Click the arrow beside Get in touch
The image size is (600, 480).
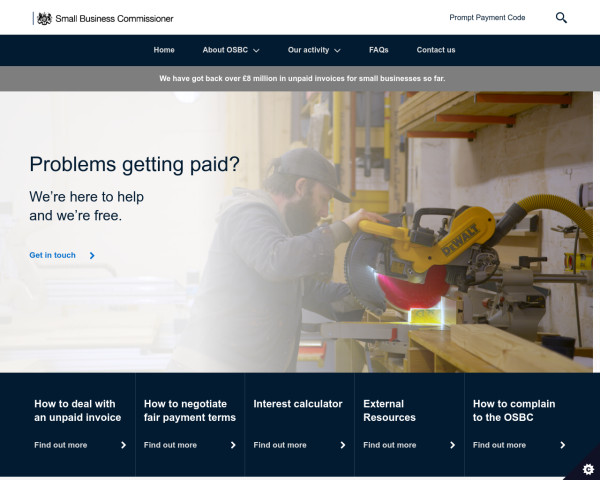click(x=92, y=256)
